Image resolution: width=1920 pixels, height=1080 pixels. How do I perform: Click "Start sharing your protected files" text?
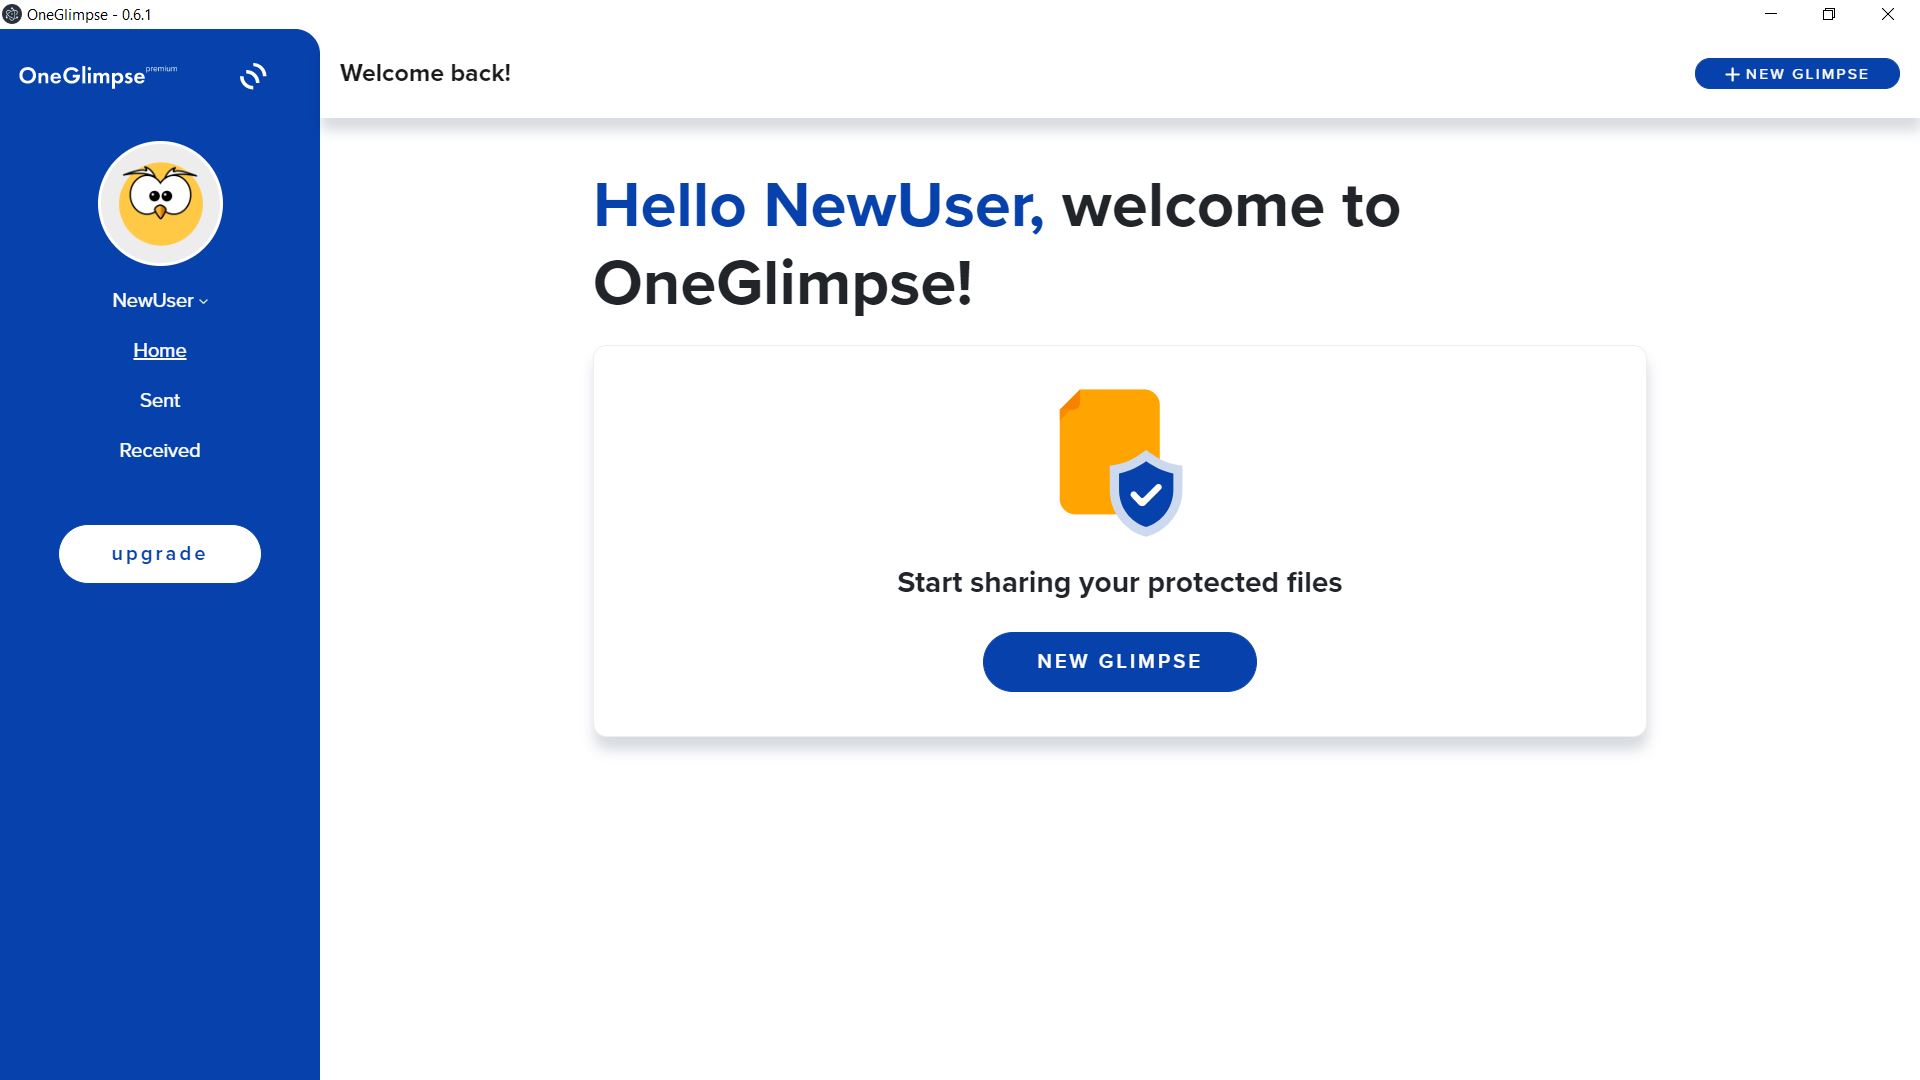[1119, 583]
